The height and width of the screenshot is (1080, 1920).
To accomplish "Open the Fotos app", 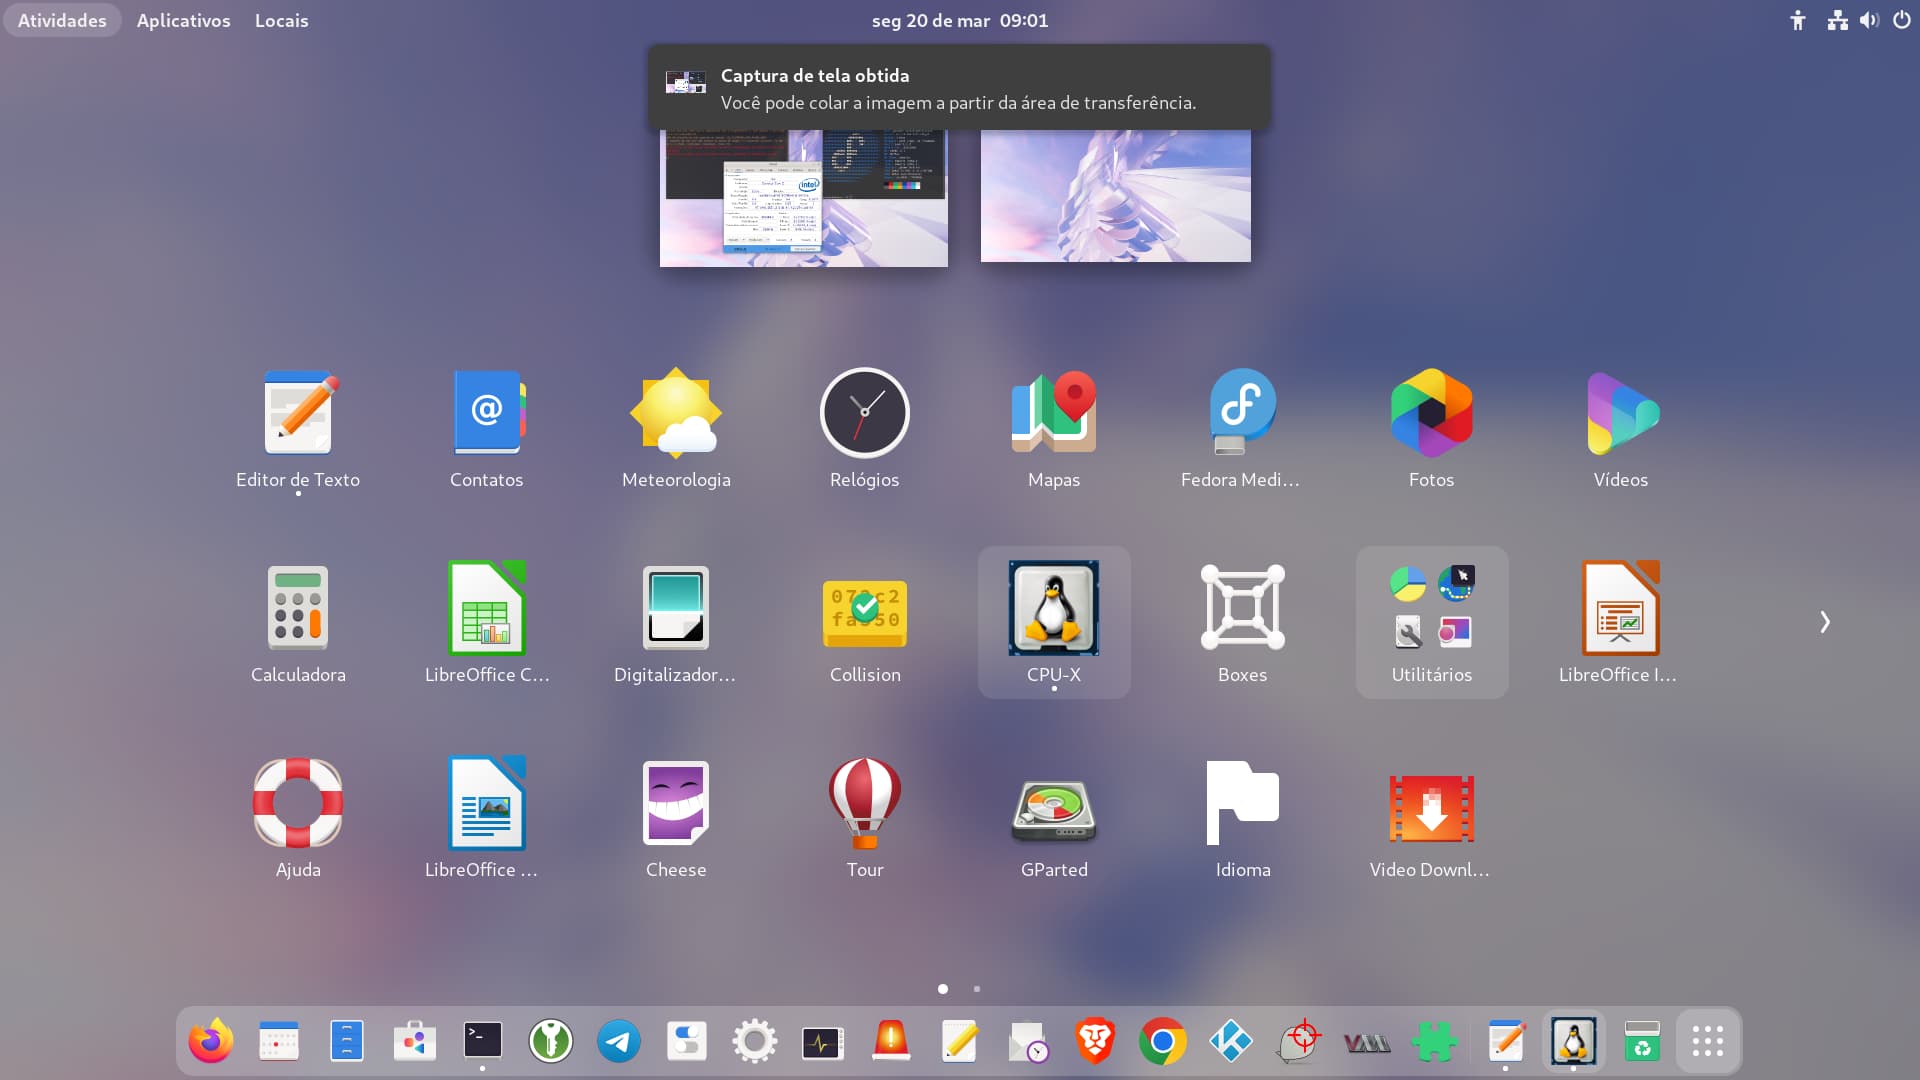I will 1432,428.
